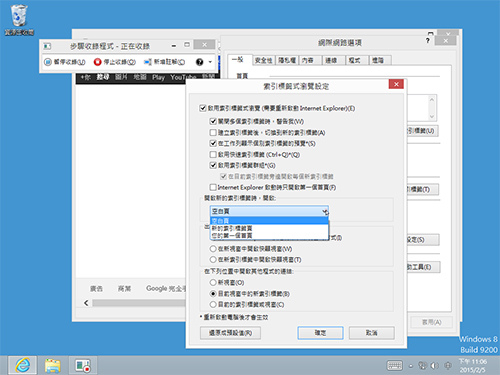This screenshot has height=375, width=500.
Task: Click the Play link in Google bar
Action: tap(158, 77)
